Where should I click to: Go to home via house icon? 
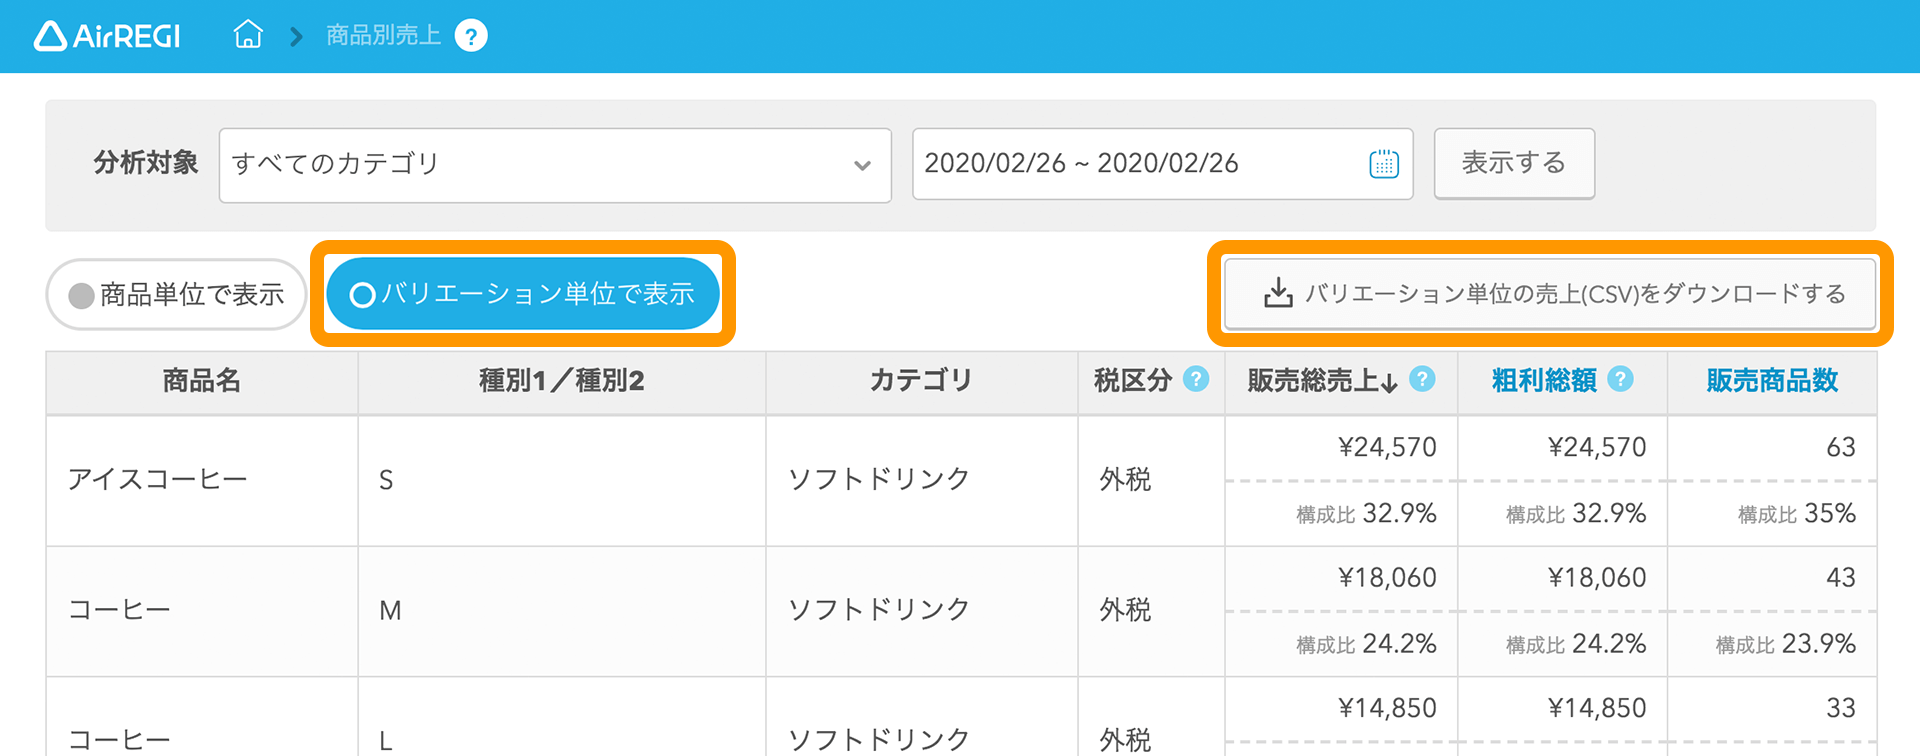[248, 35]
